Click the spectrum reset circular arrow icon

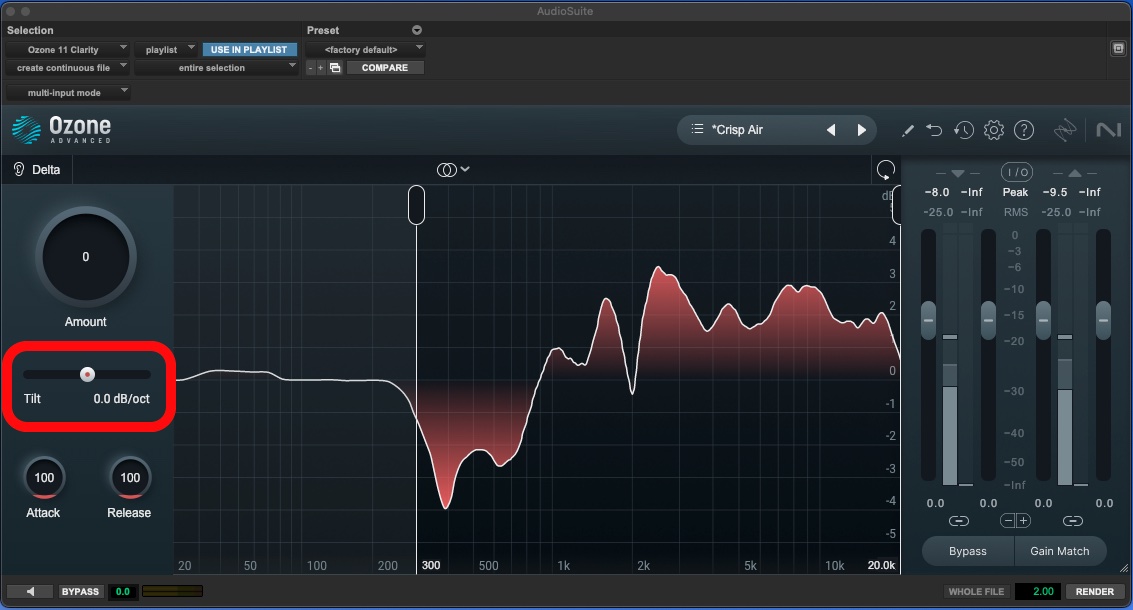[x=885, y=168]
